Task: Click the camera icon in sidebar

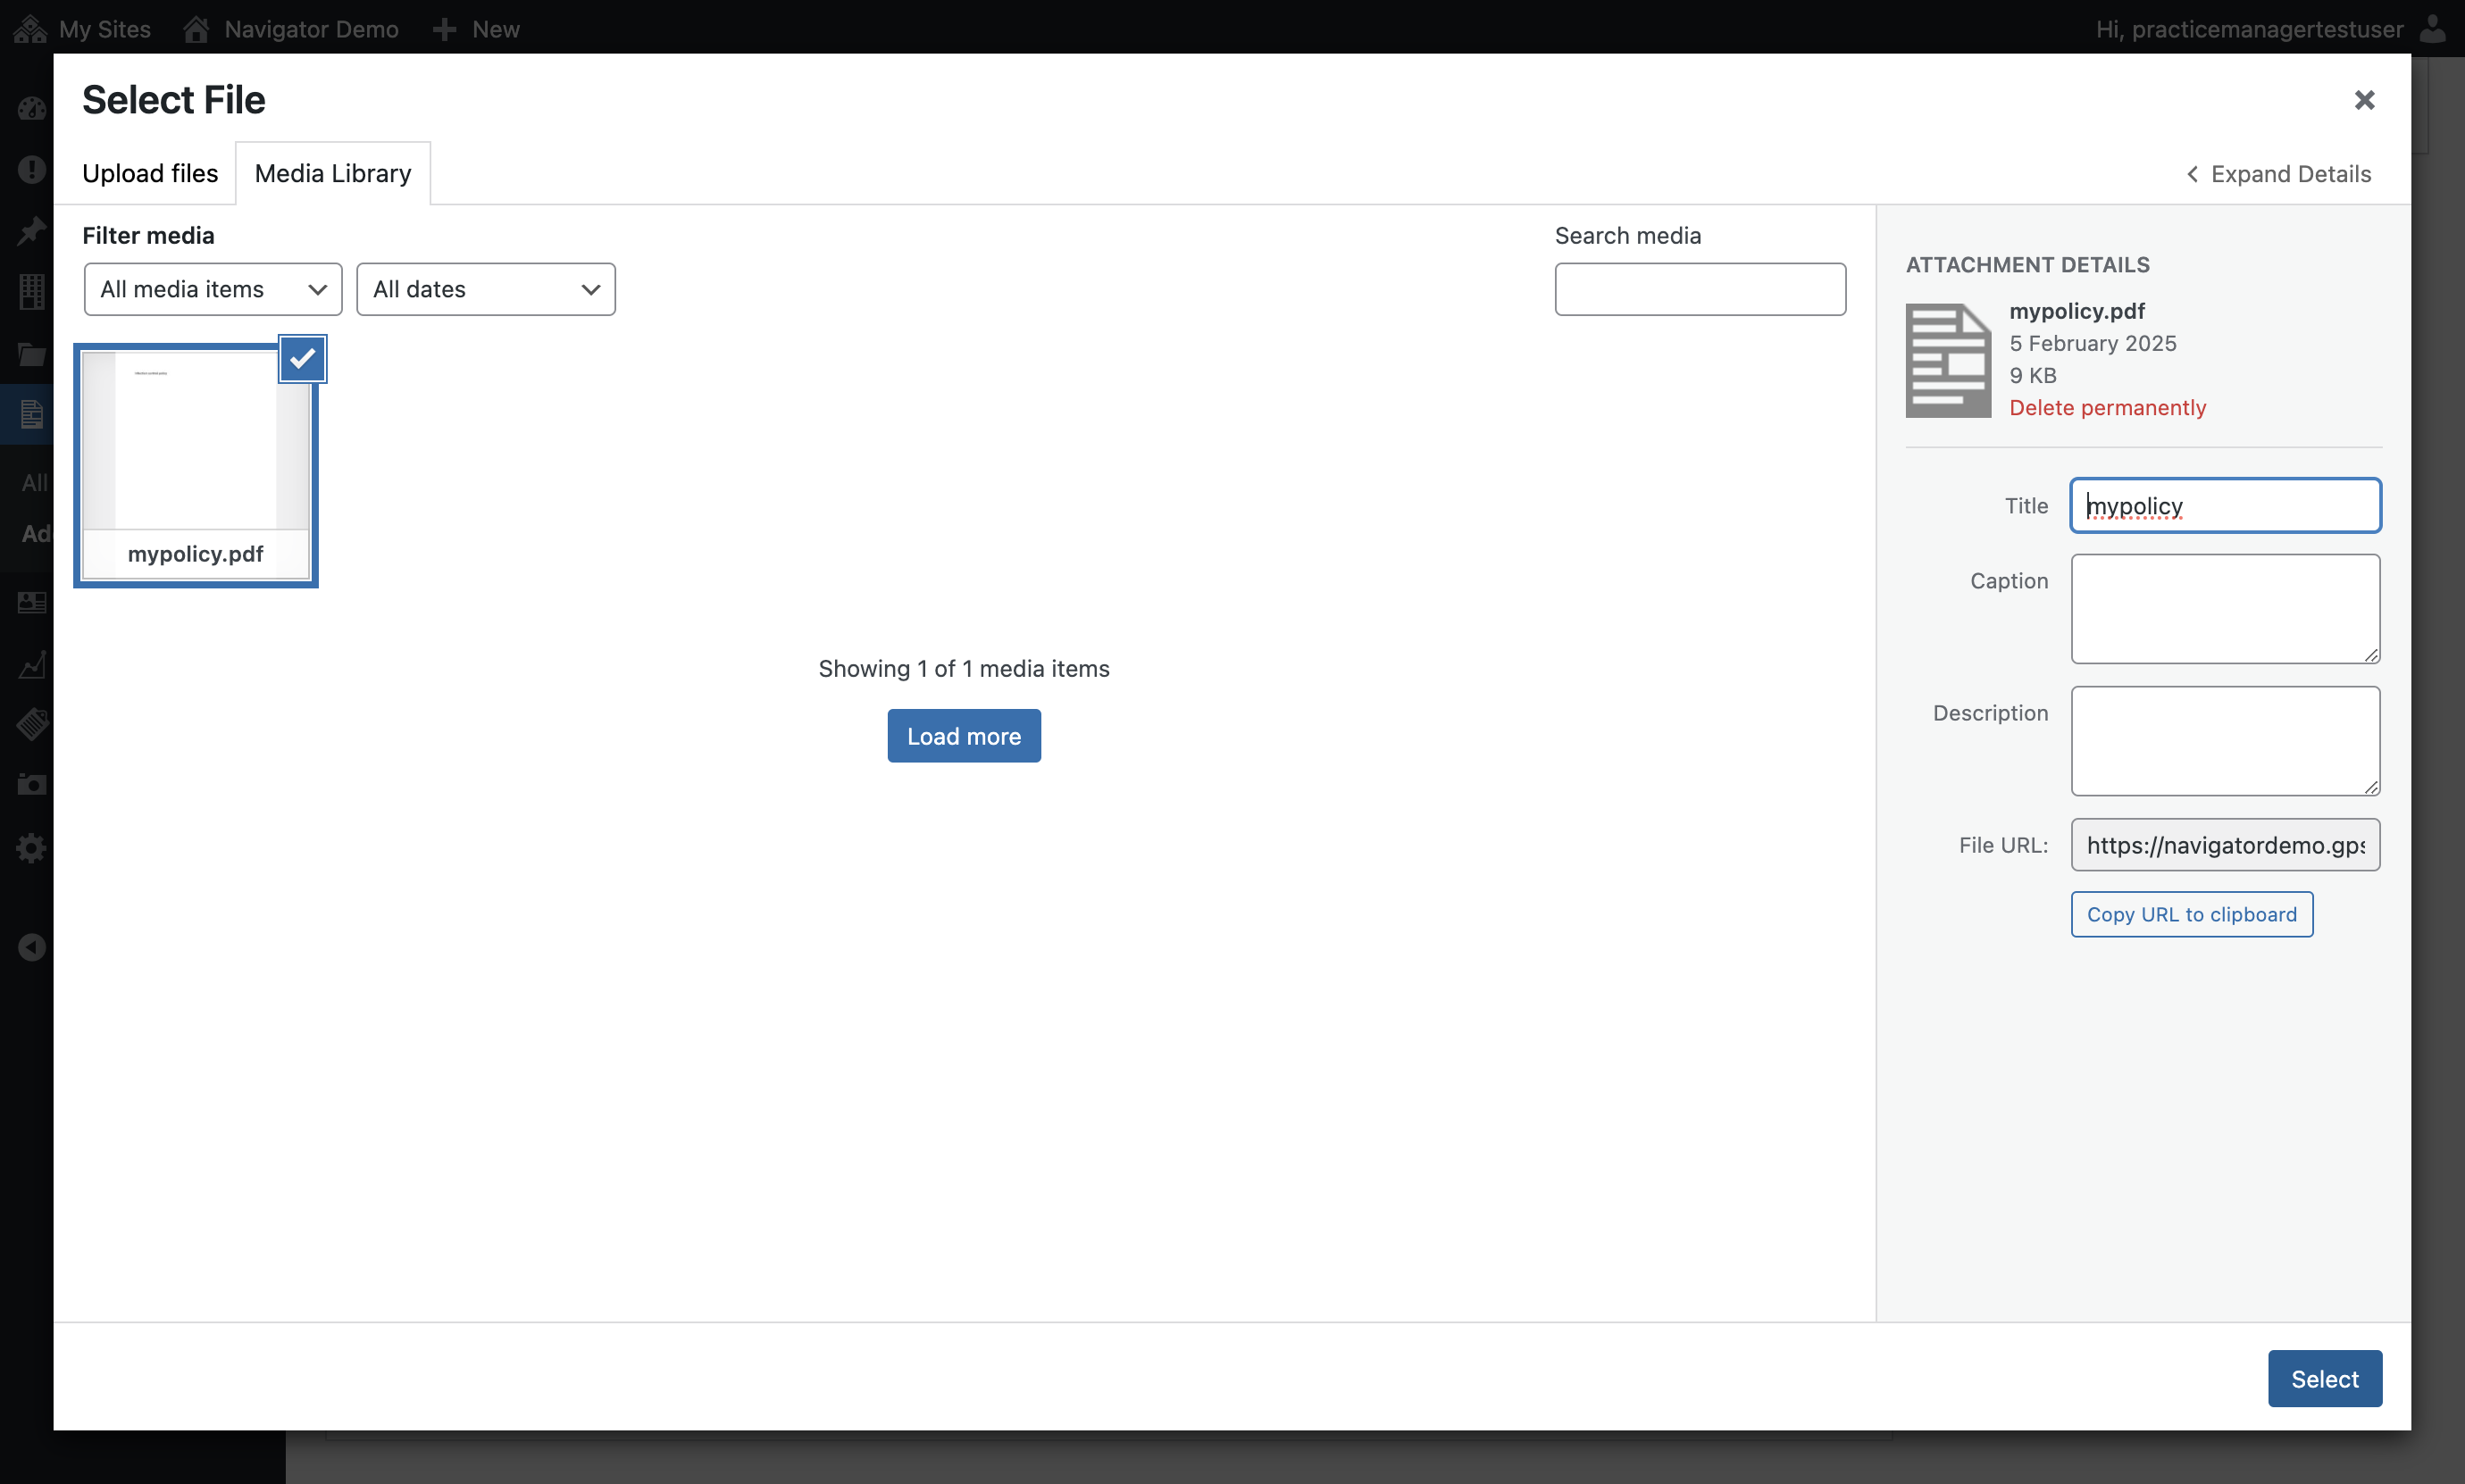Action: [32, 784]
